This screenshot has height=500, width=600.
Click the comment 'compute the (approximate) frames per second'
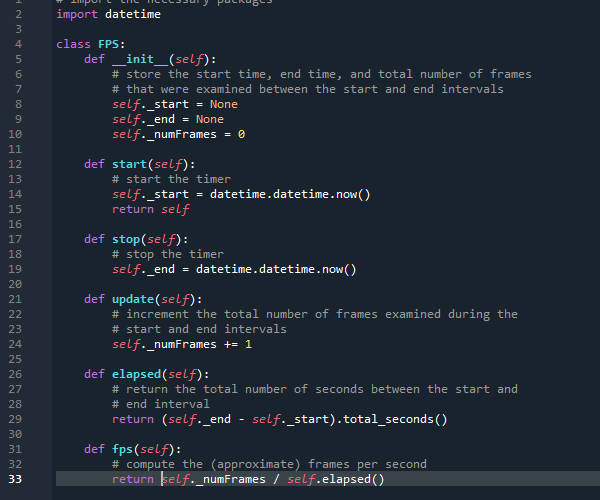(x=276, y=464)
